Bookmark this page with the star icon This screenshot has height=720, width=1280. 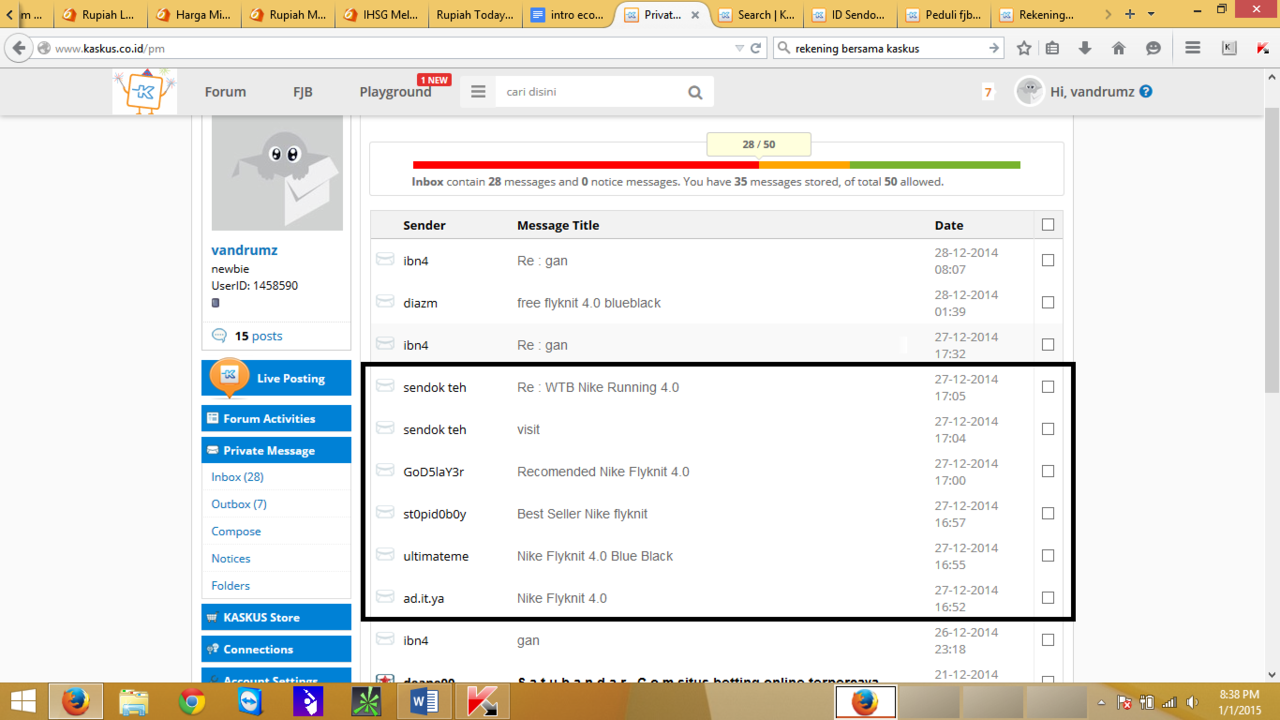1024,48
